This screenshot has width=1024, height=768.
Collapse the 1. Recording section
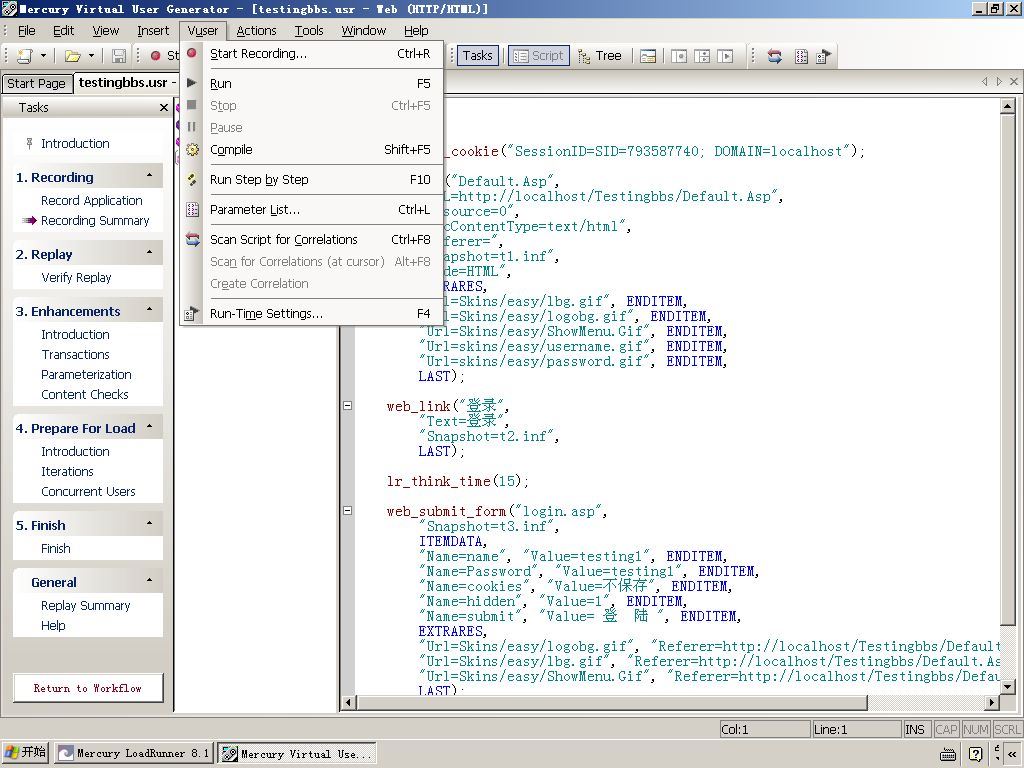[x=150, y=176]
